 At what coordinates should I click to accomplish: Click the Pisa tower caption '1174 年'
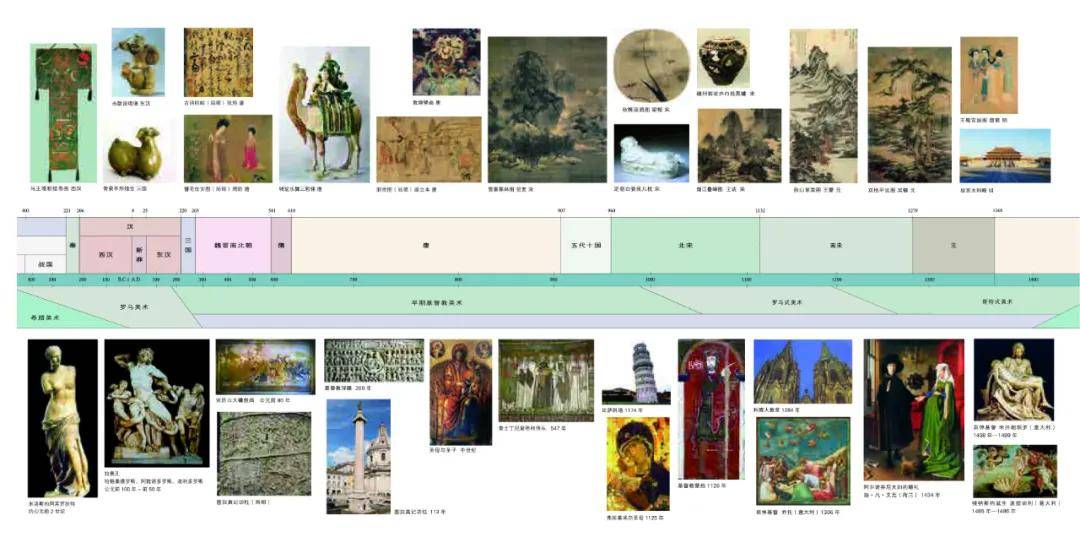pyautogui.click(x=634, y=410)
